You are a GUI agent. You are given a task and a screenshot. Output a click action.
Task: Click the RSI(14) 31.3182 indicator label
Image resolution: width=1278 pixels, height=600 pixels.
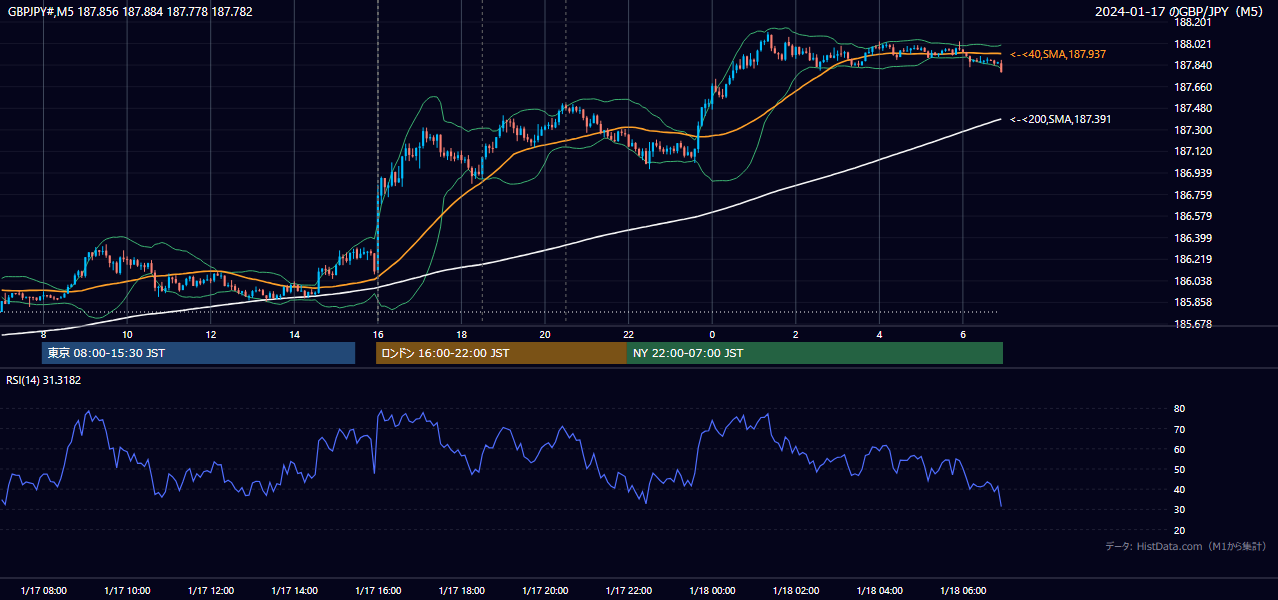coord(43,380)
